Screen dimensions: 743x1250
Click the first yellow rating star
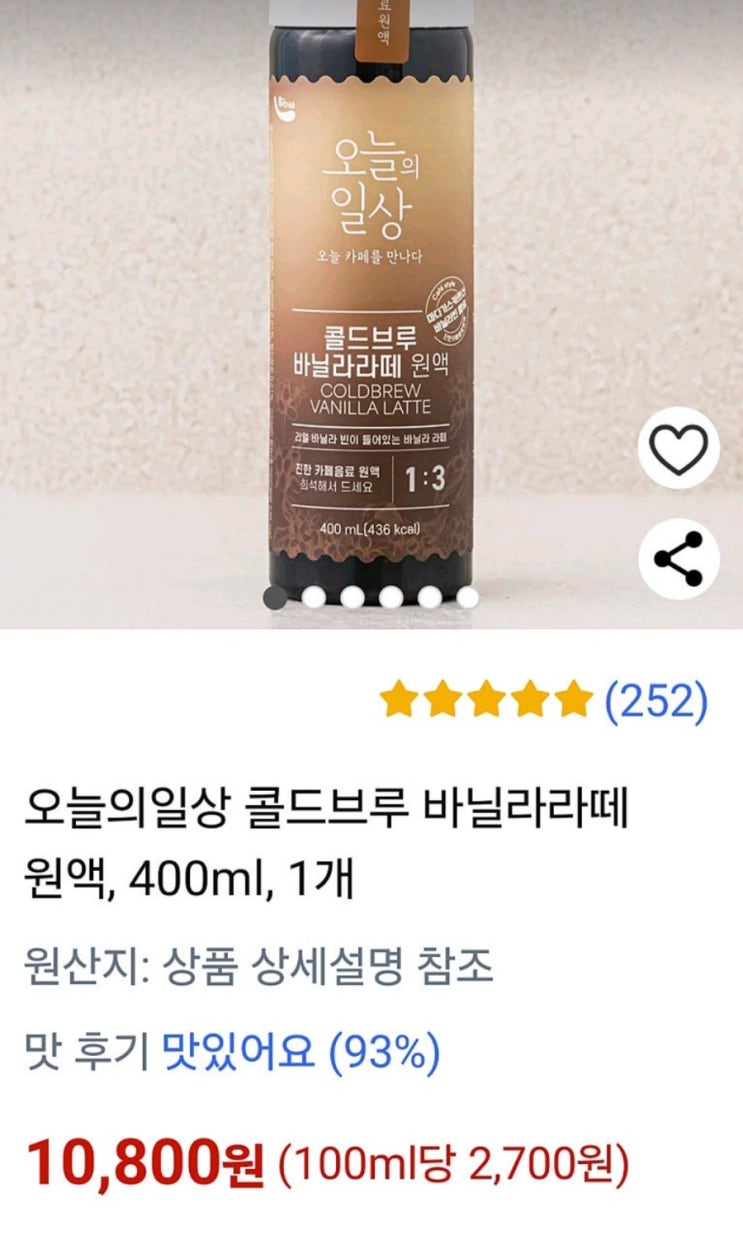pyautogui.click(x=400, y=701)
